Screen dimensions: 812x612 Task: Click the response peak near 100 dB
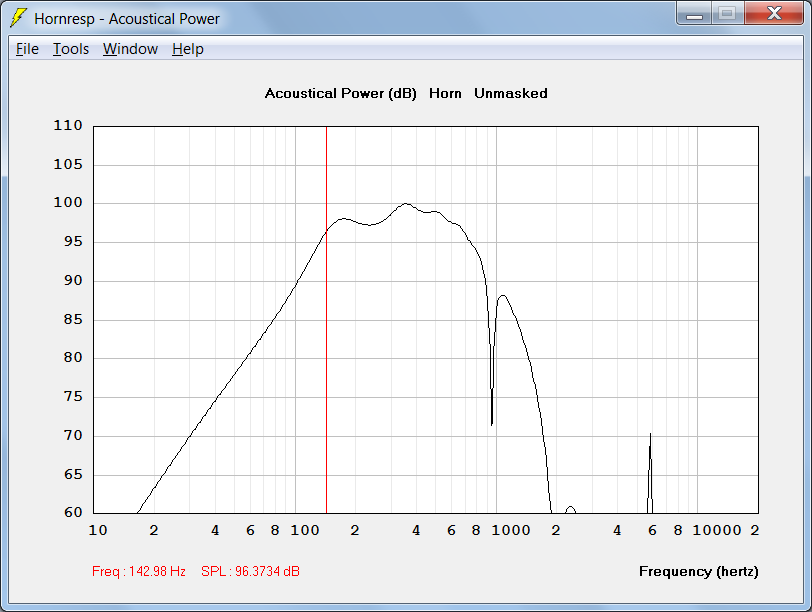pos(405,204)
